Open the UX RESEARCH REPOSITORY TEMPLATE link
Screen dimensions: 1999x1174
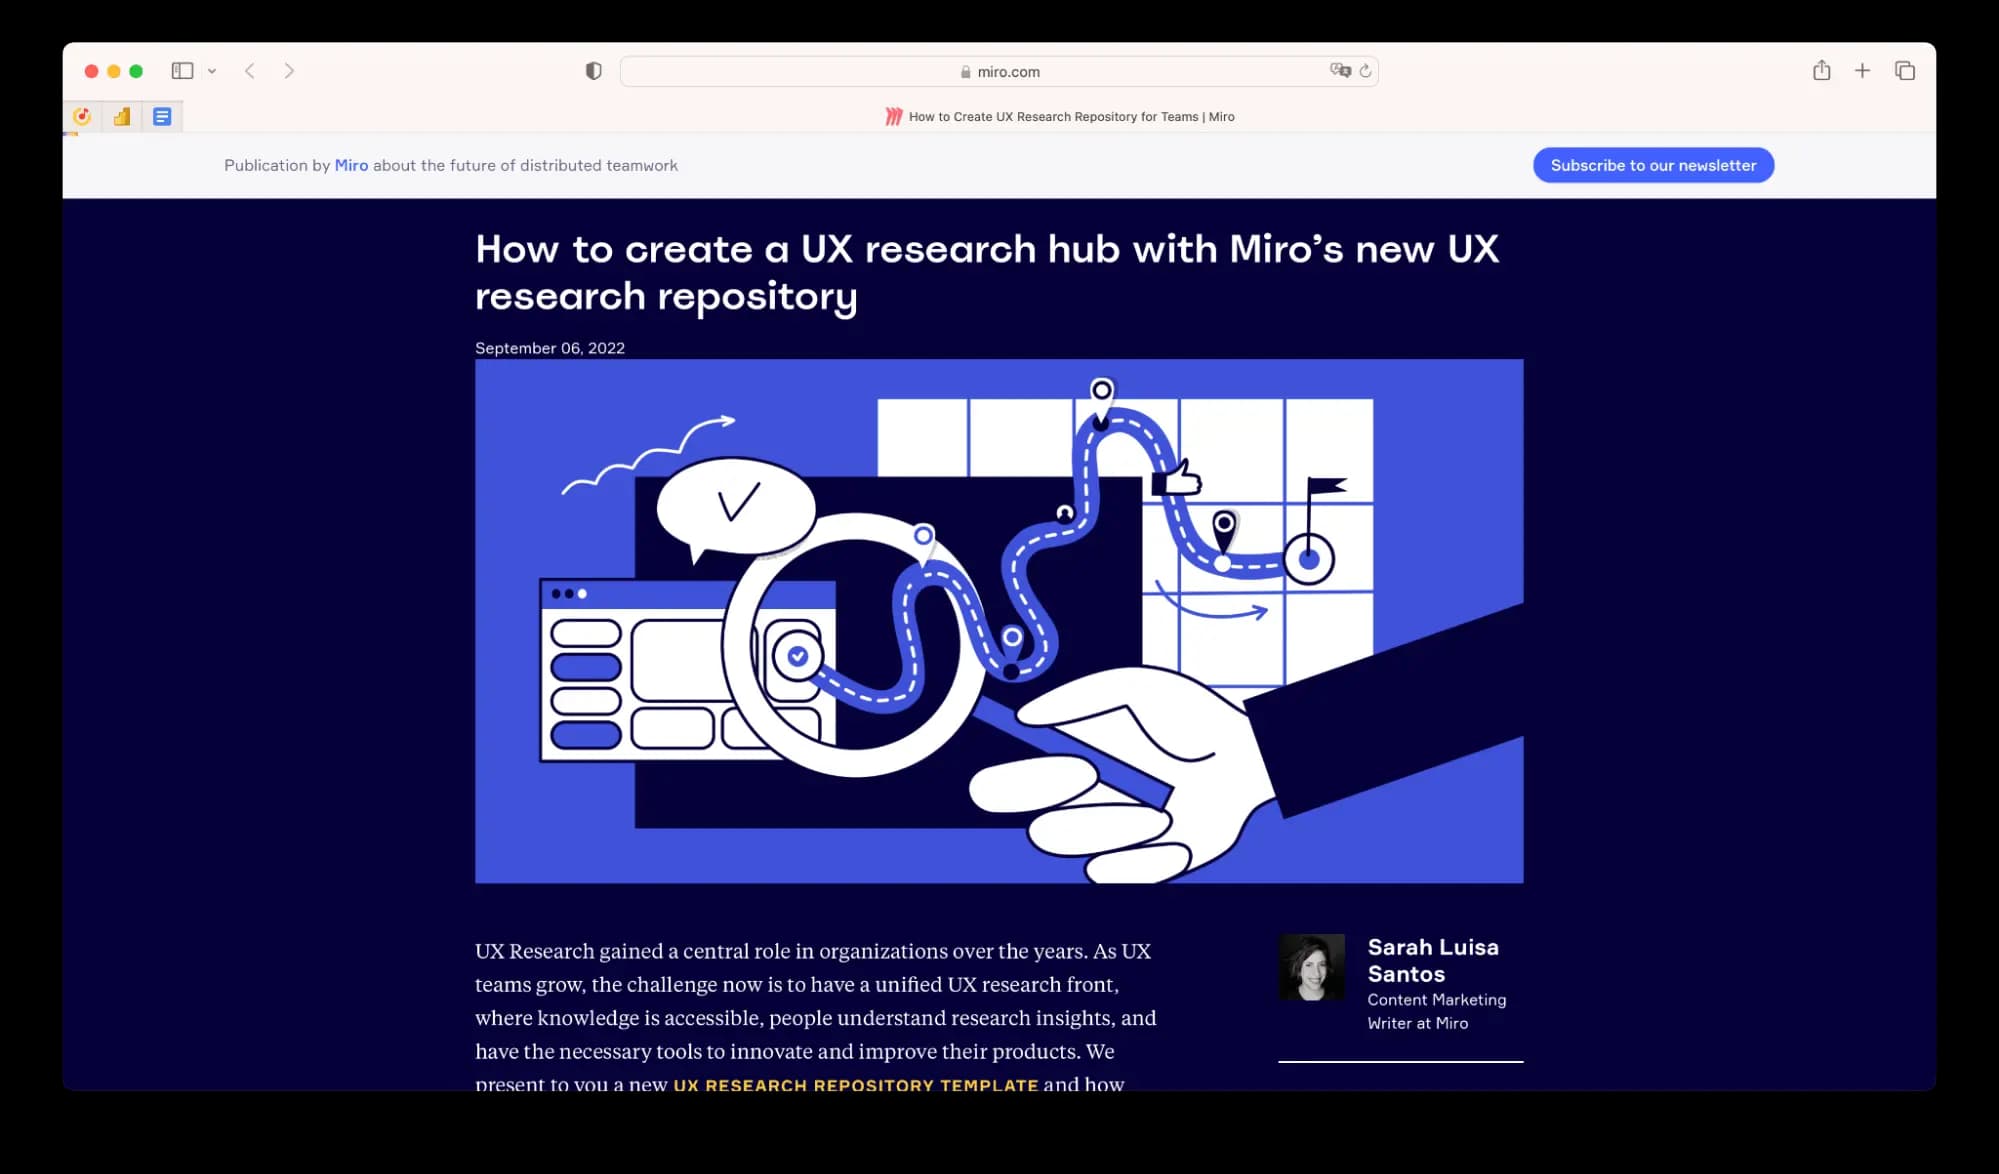pyautogui.click(x=855, y=1084)
